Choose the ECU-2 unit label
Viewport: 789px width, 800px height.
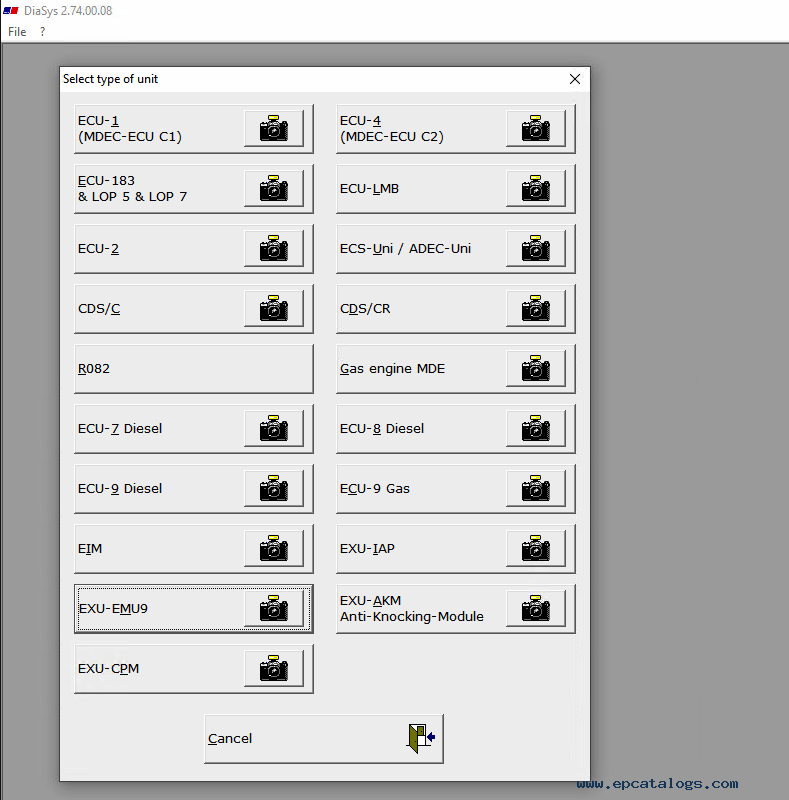pos(98,249)
